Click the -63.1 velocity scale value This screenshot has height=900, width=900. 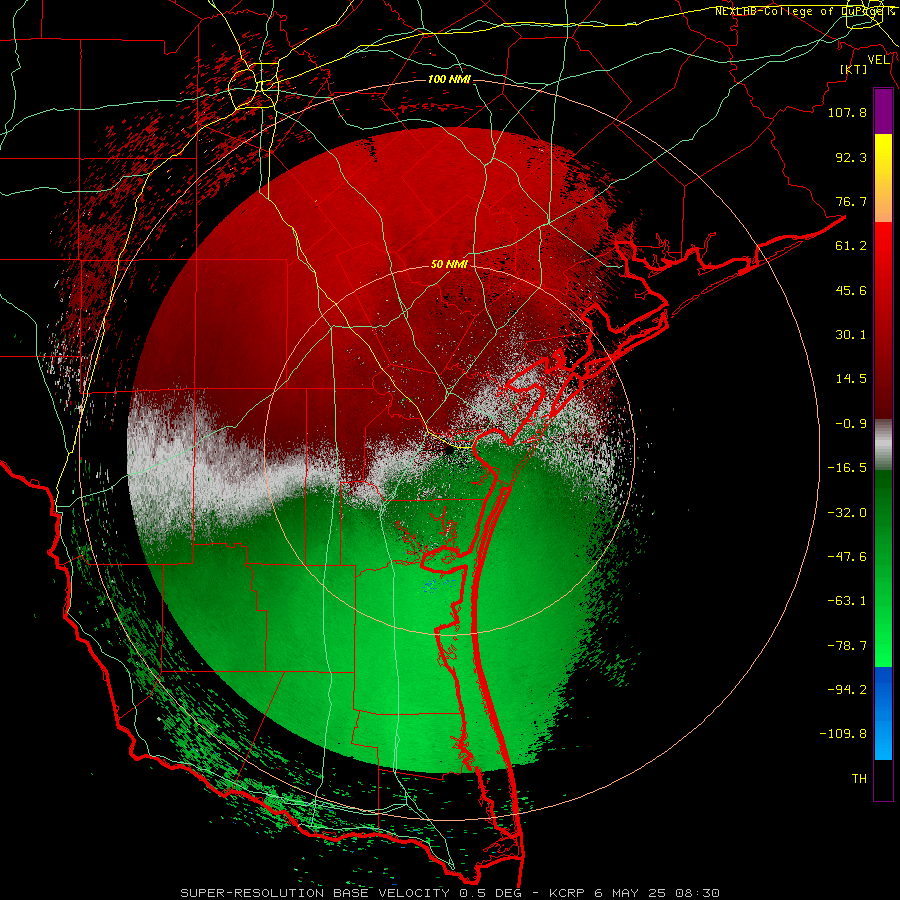pos(847,601)
